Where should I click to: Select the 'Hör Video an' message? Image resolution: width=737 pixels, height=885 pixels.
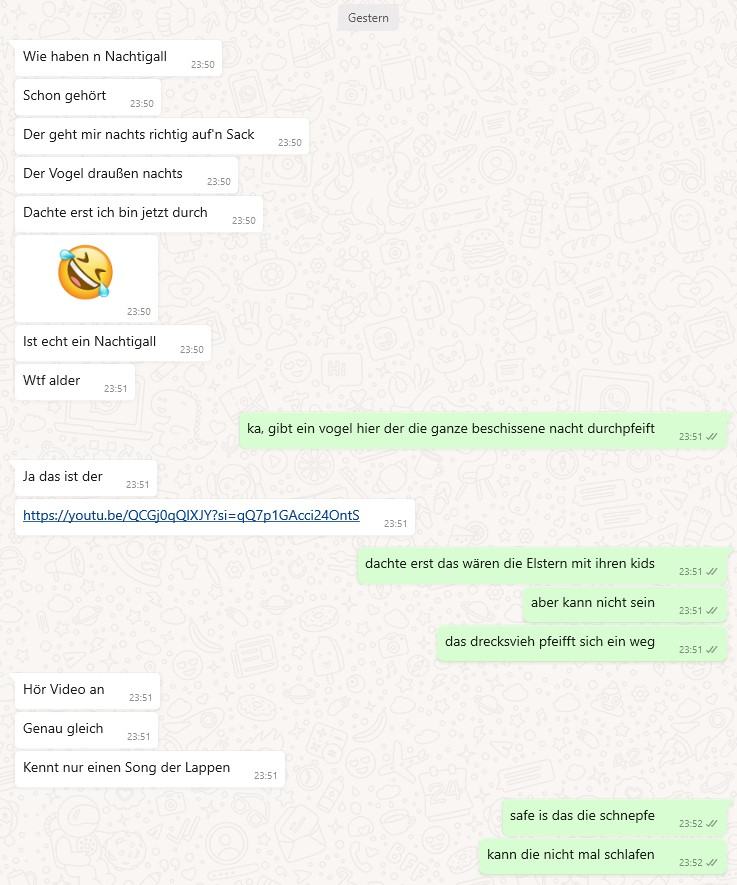click(x=87, y=691)
